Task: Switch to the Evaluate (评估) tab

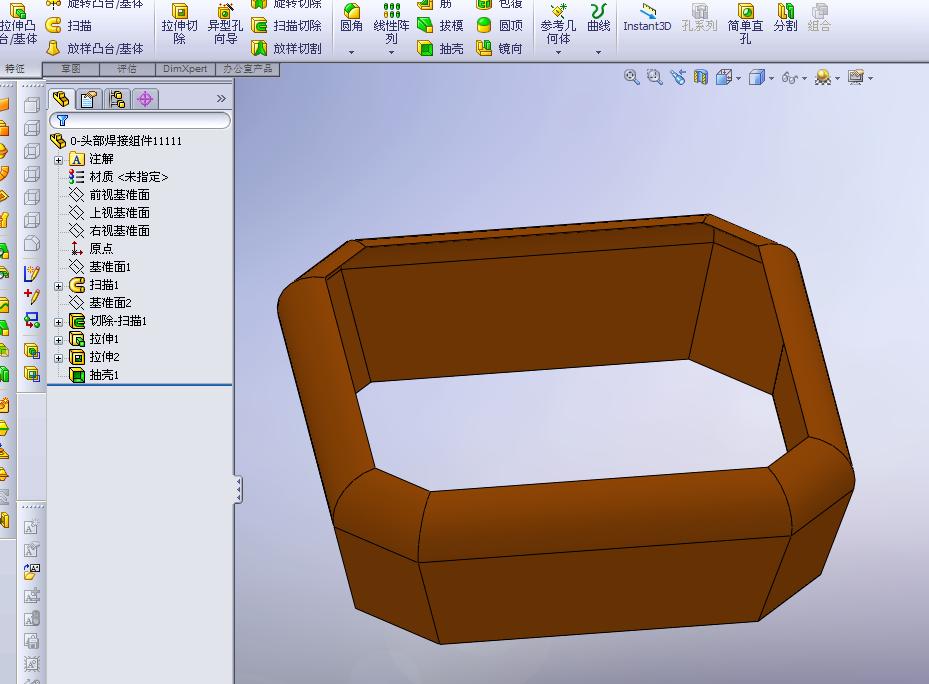Action: coord(127,69)
